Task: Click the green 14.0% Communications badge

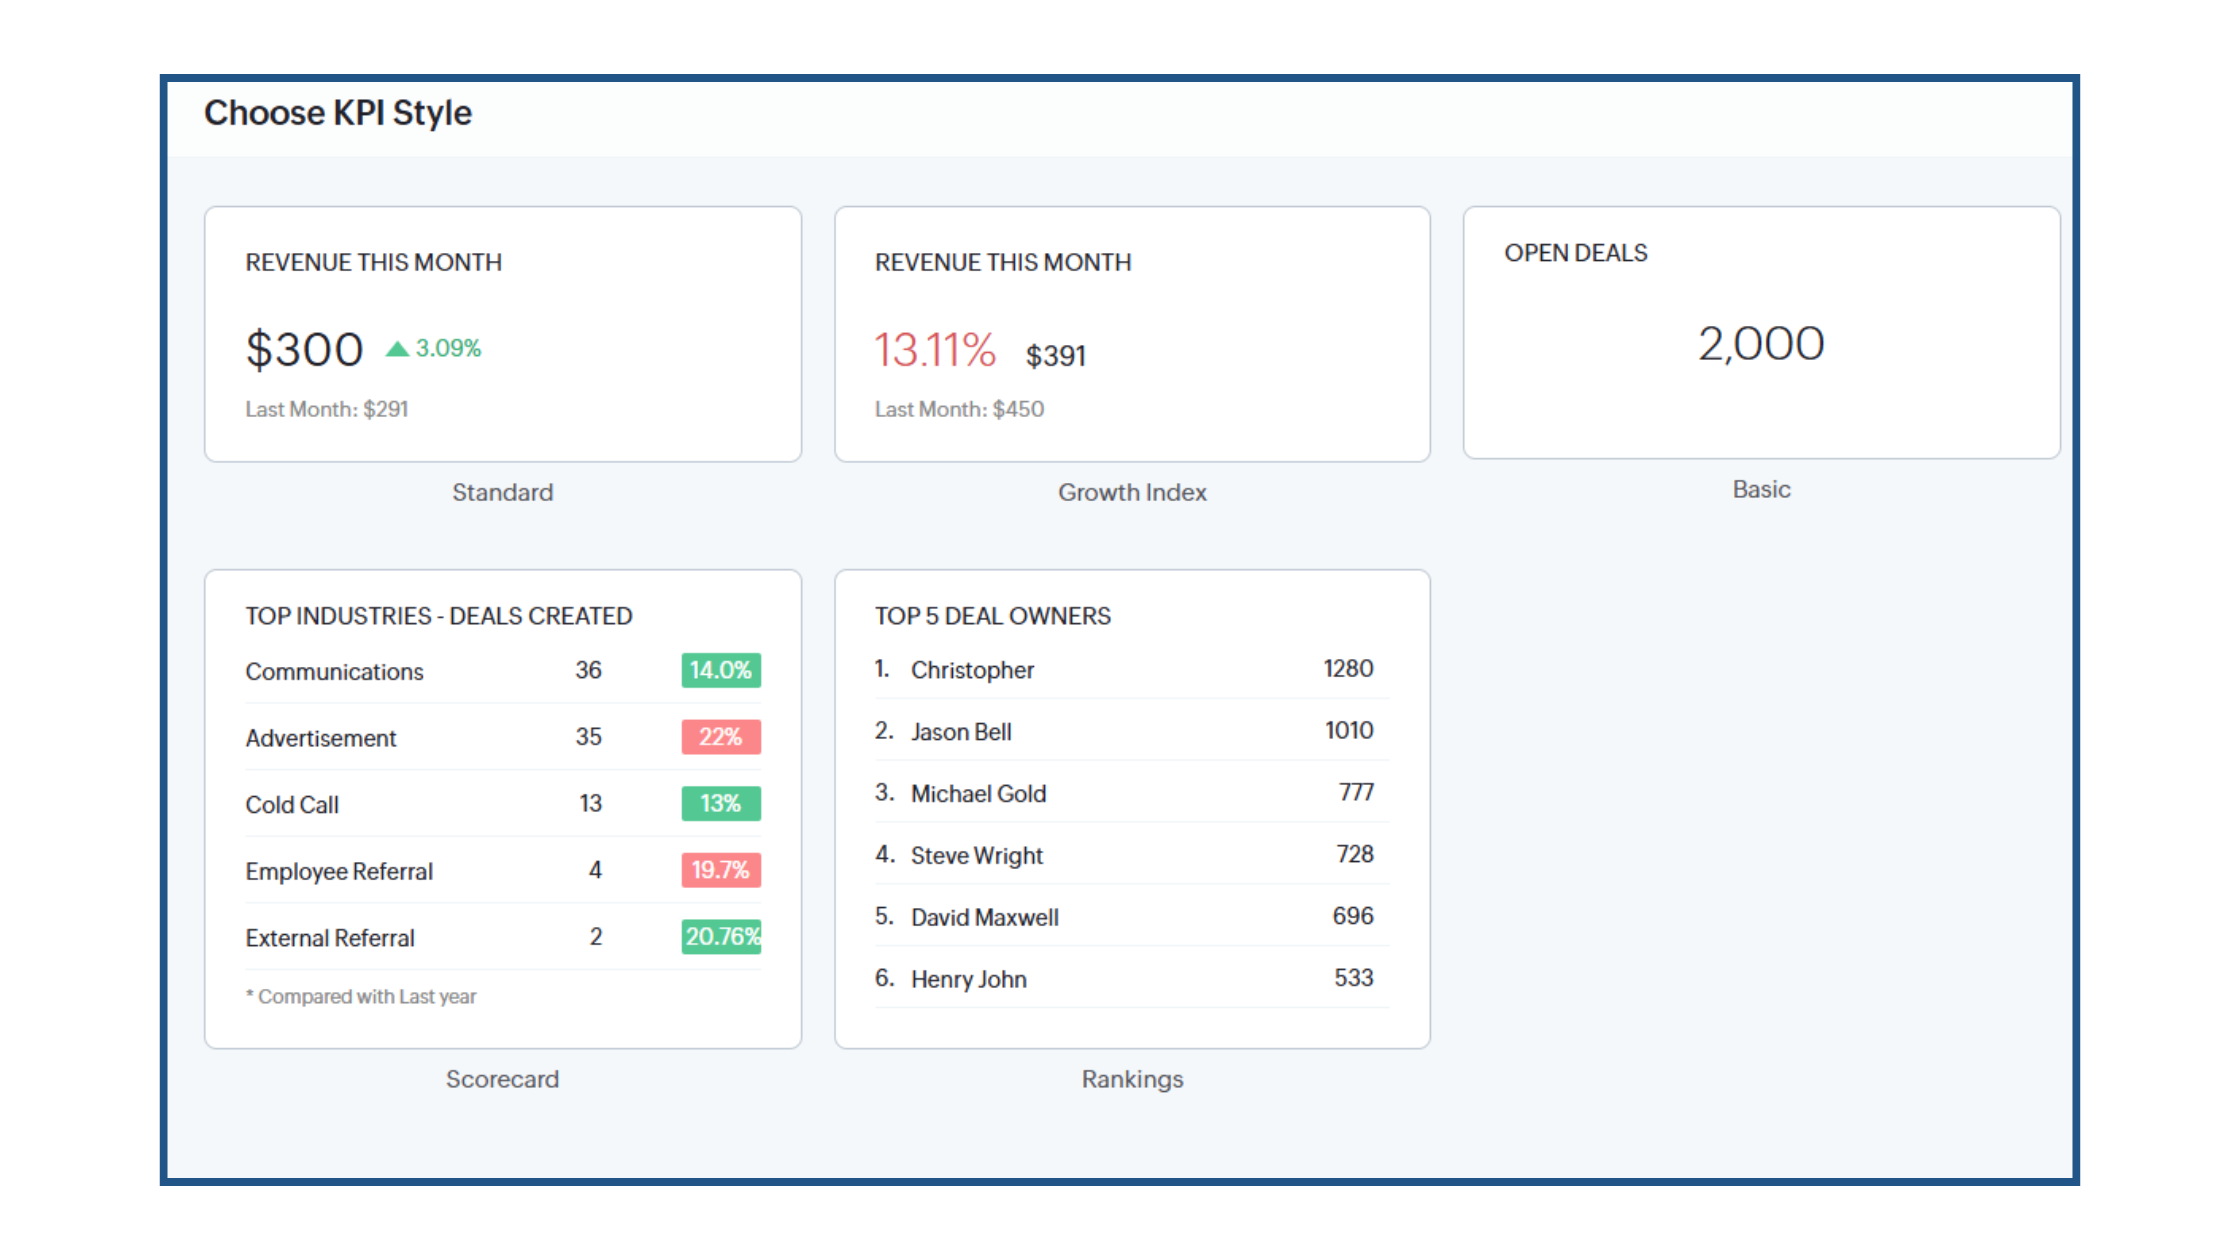Action: pyautogui.click(x=721, y=670)
